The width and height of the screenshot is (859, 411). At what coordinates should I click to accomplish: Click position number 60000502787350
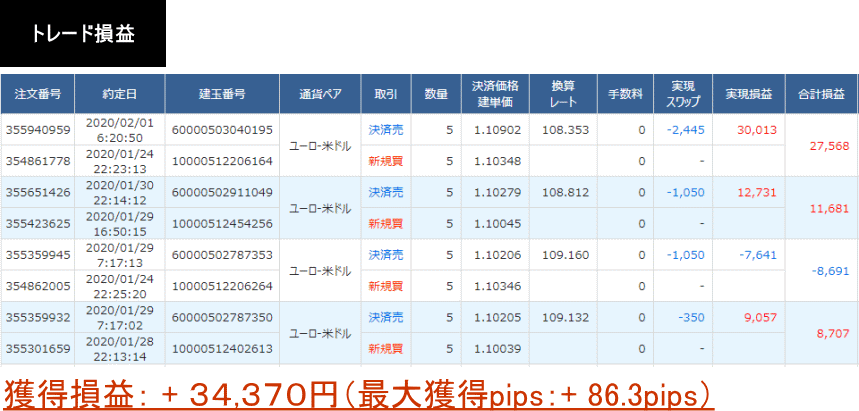[x=222, y=318]
